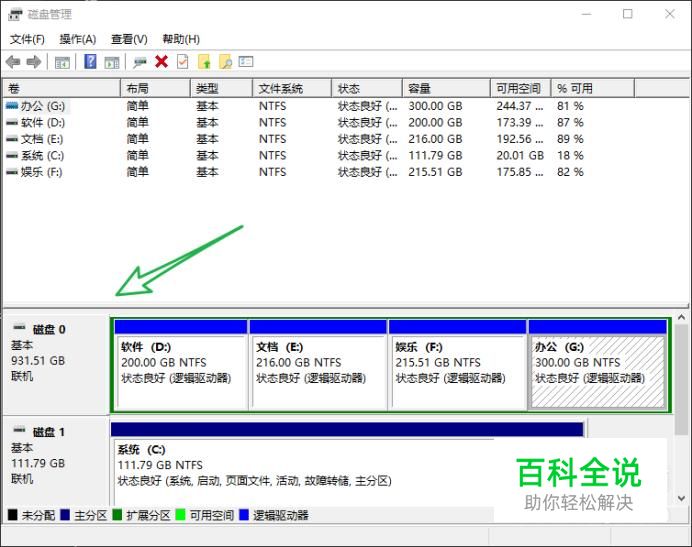Screen dimensions: 692x547
Task: Select the hatched 办公 (G:) partition block
Action: point(598,365)
